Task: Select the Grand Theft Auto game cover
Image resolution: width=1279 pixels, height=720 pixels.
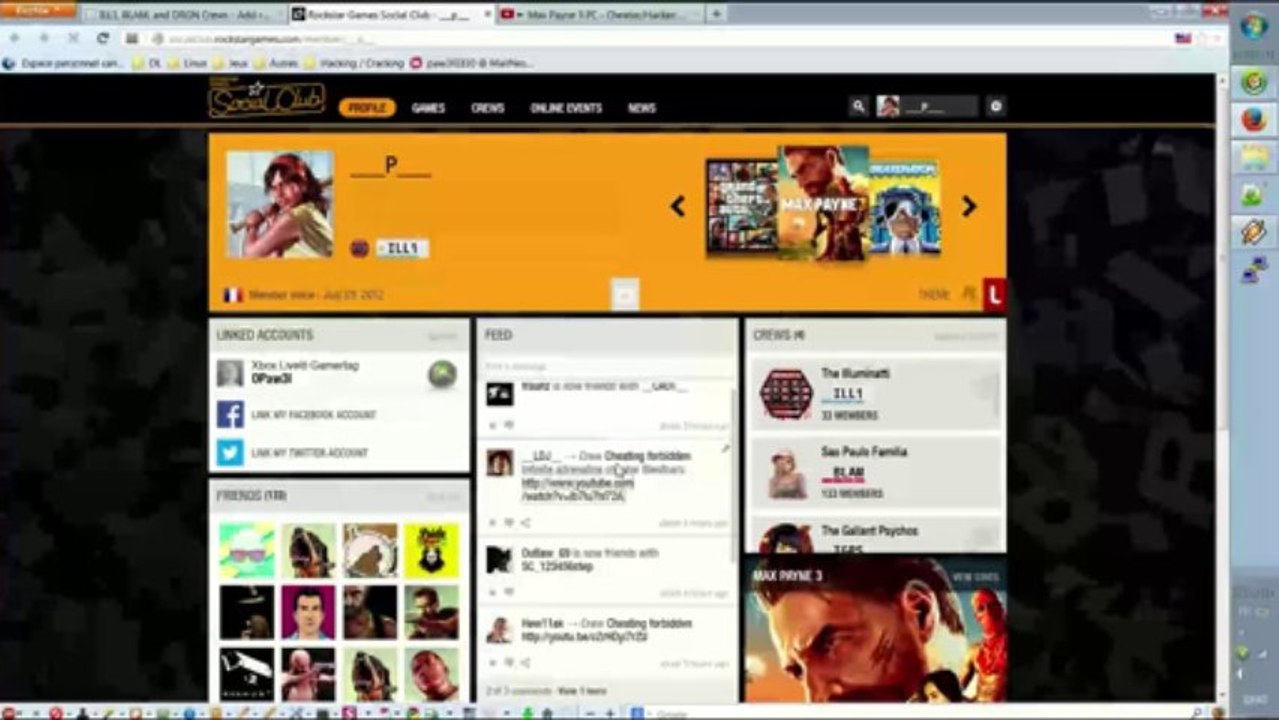Action: 741,206
